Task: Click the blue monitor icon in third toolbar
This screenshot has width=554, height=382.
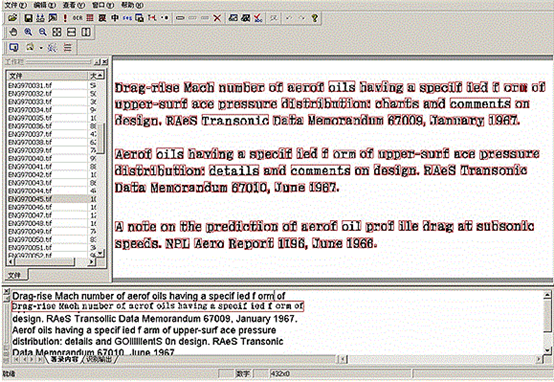Action: [14, 47]
